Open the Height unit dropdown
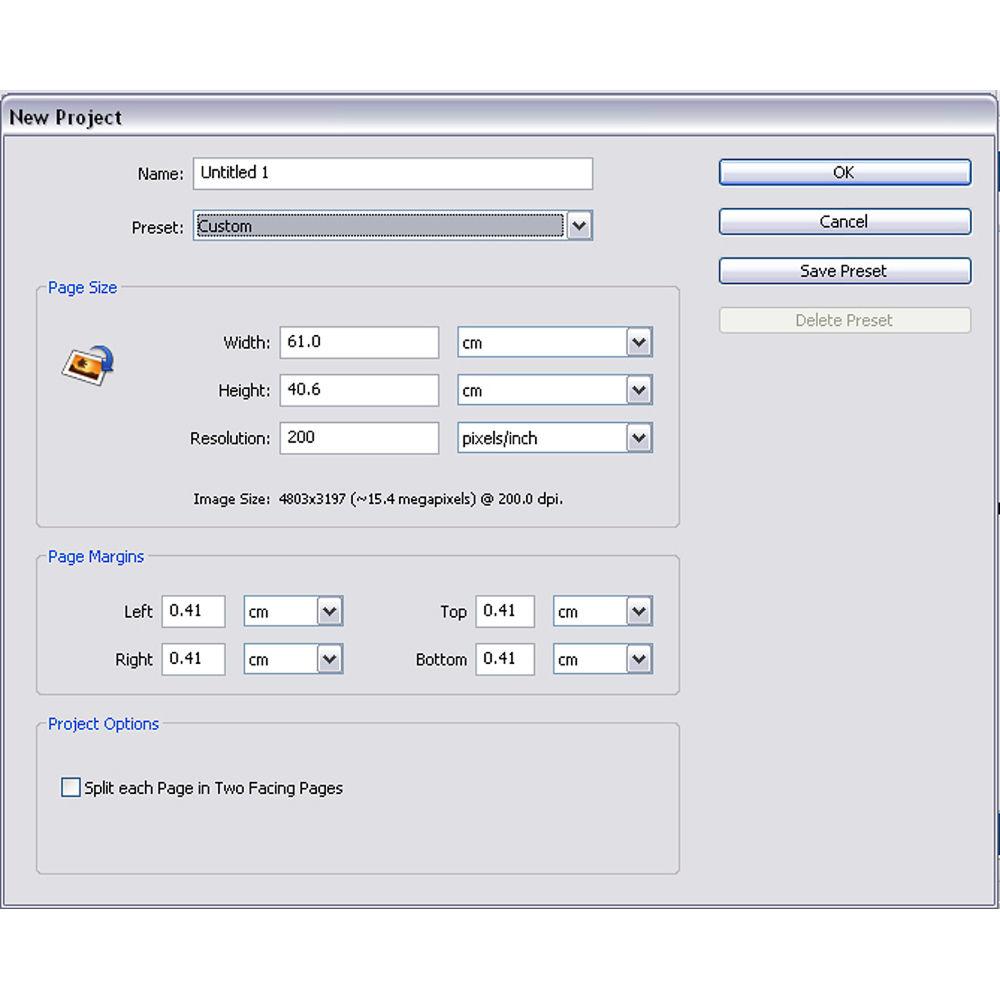This screenshot has width=1000, height=1000. (637, 390)
